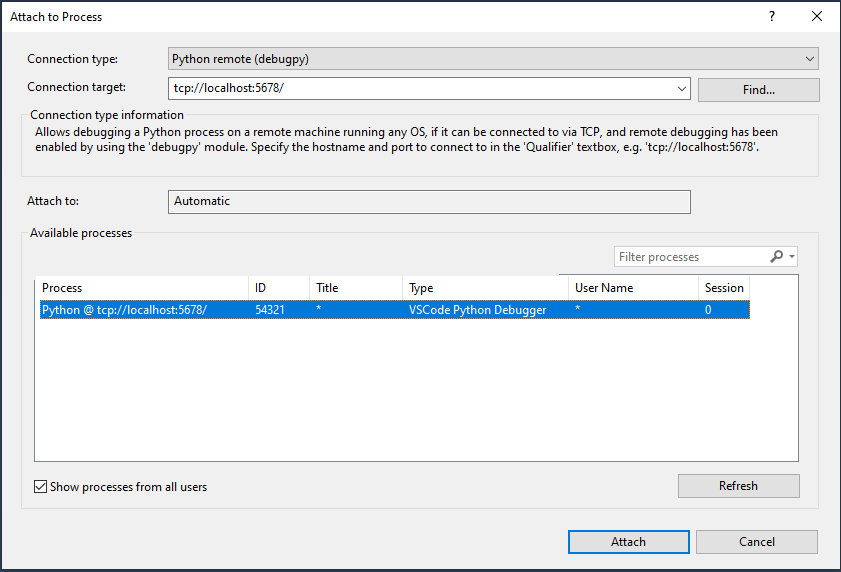Close the Attach to Process dialog
841x572 pixels.
(817, 16)
